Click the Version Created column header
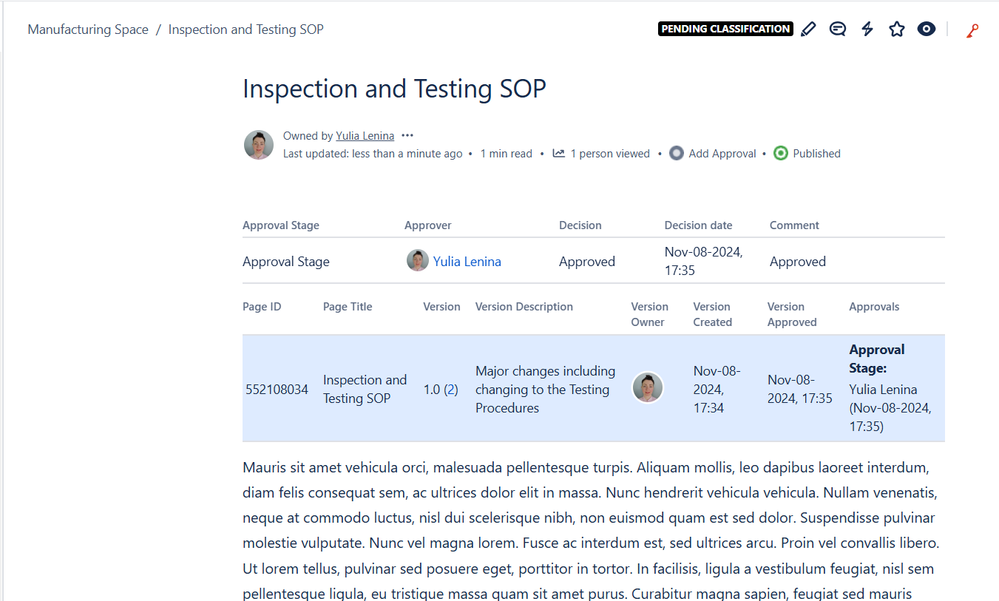 [x=712, y=314]
